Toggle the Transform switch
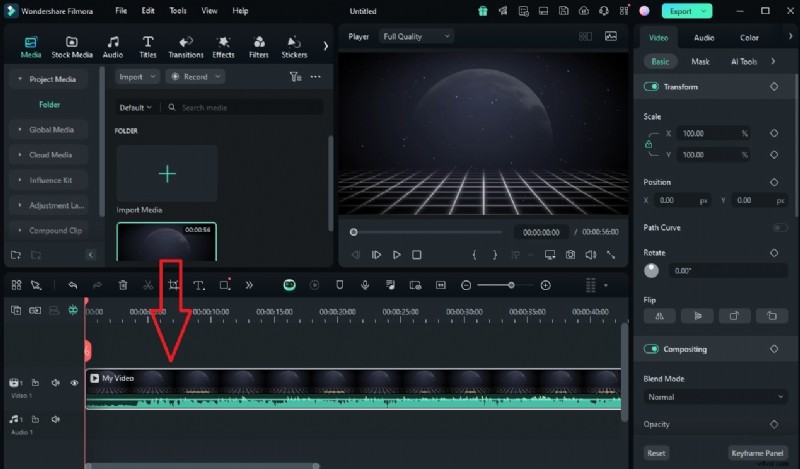This screenshot has height=469, width=800. tap(651, 87)
